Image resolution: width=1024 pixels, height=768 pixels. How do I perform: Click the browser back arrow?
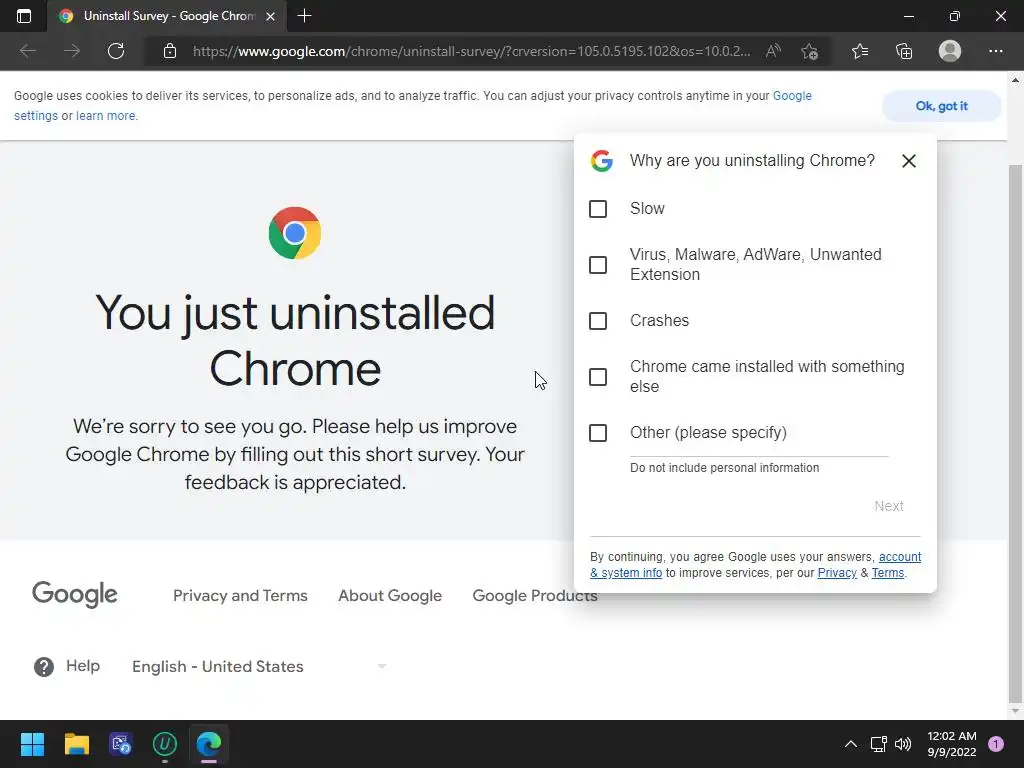[x=27, y=51]
